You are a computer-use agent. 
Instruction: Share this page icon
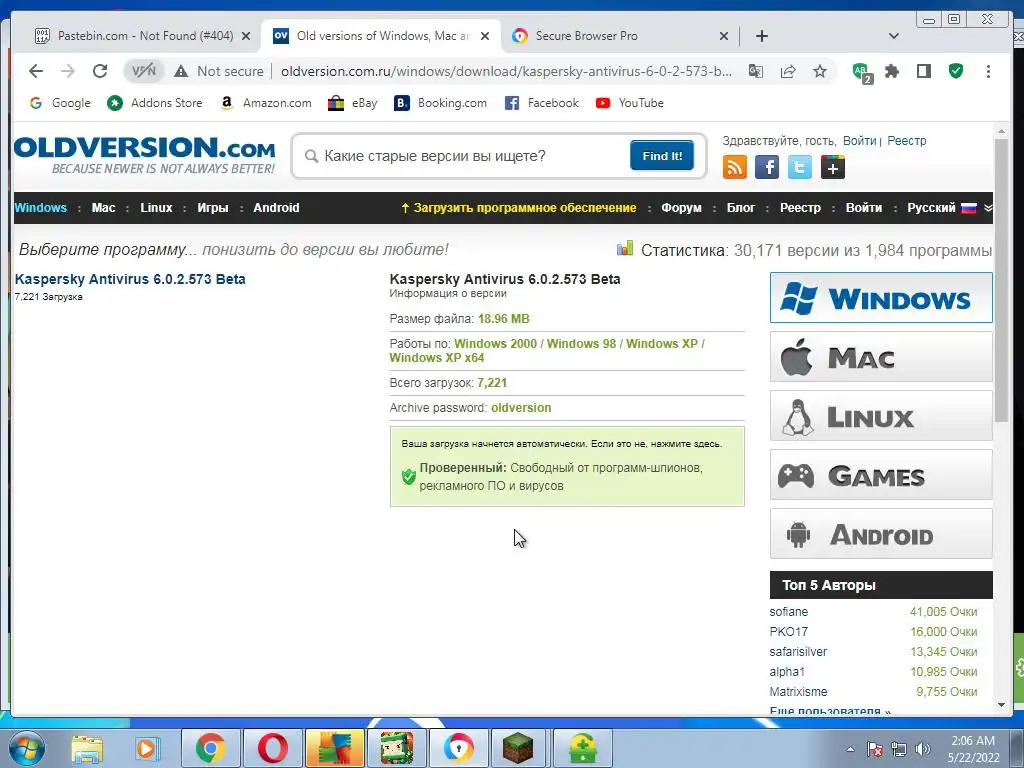click(788, 71)
